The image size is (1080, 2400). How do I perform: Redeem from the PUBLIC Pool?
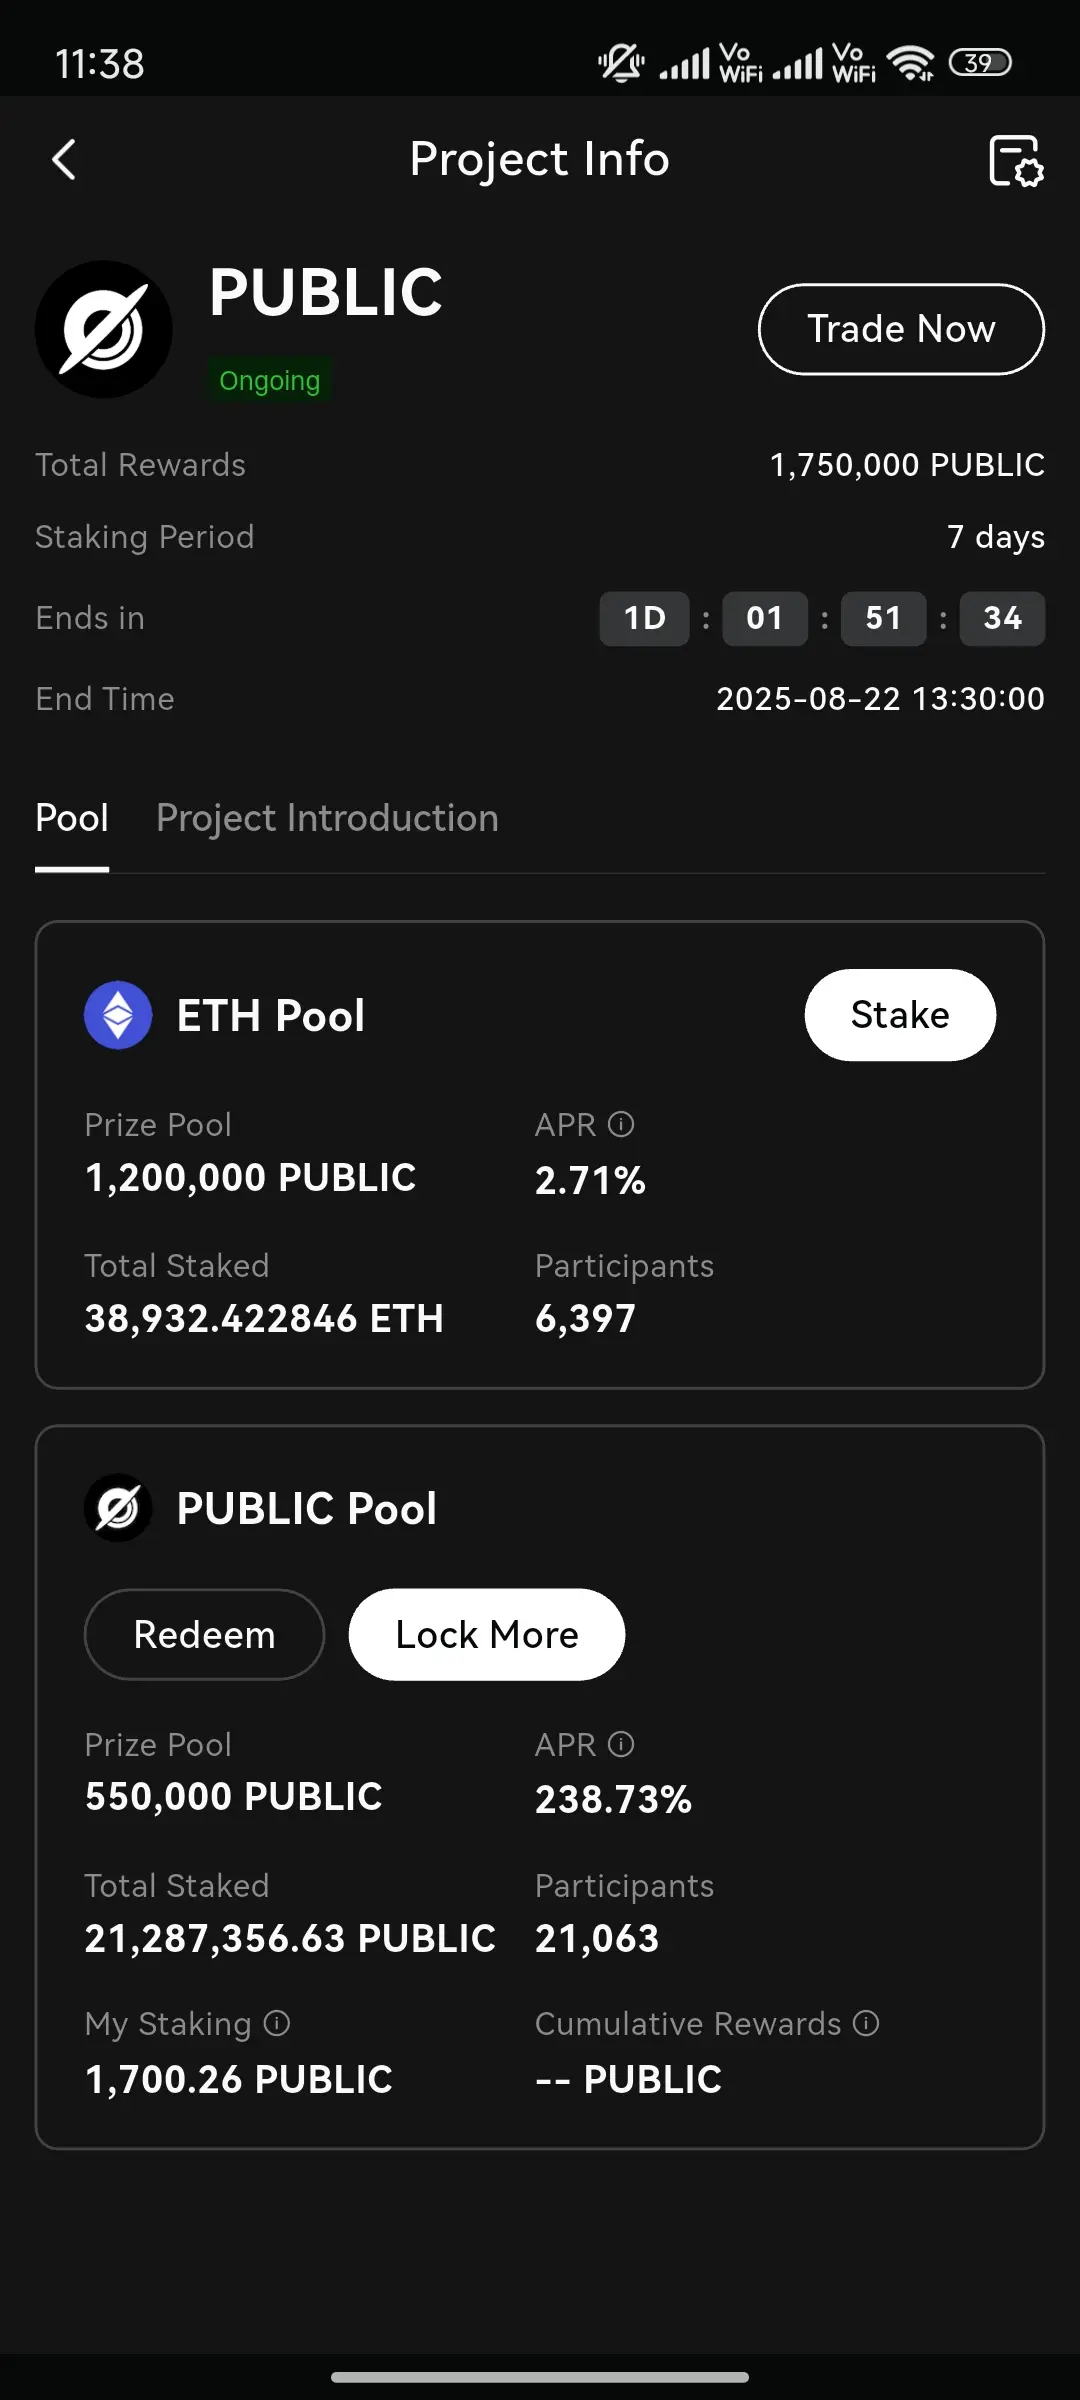[x=204, y=1635]
